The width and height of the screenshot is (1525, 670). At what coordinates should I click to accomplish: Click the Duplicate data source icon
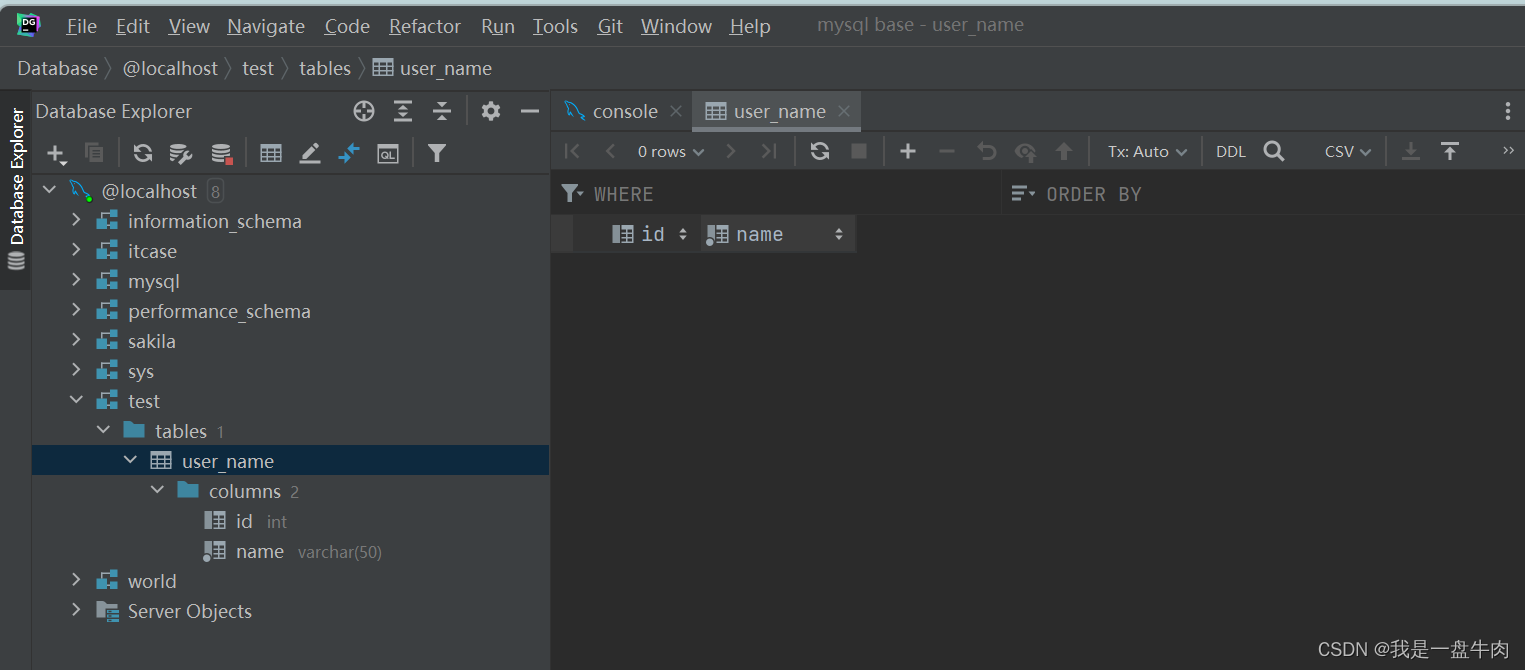coord(94,153)
